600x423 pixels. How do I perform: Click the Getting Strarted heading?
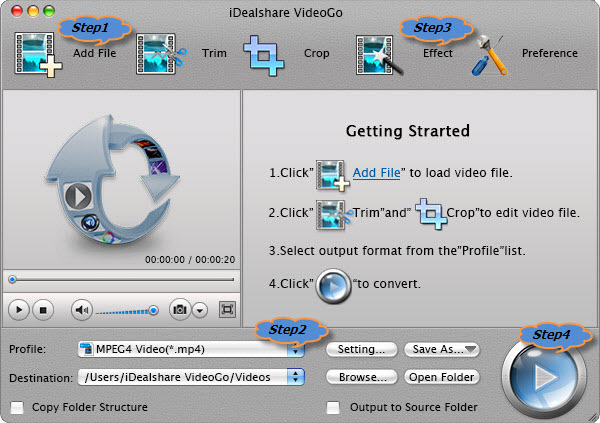point(408,131)
